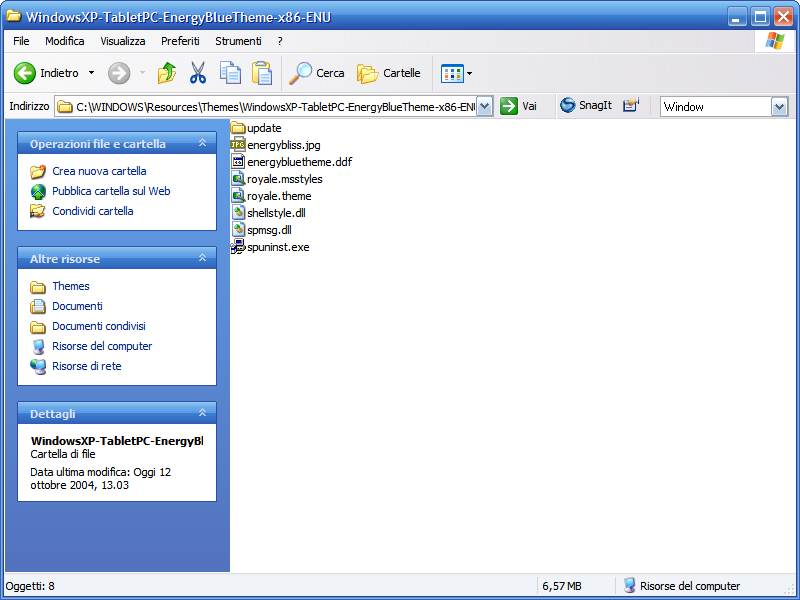Select the file name royale.msstyles
Screen dimensions: 800x600
tap(285, 179)
